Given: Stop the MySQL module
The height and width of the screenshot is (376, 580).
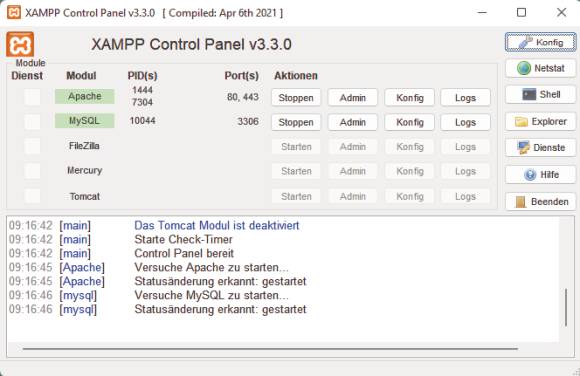Looking at the screenshot, I should (296, 122).
